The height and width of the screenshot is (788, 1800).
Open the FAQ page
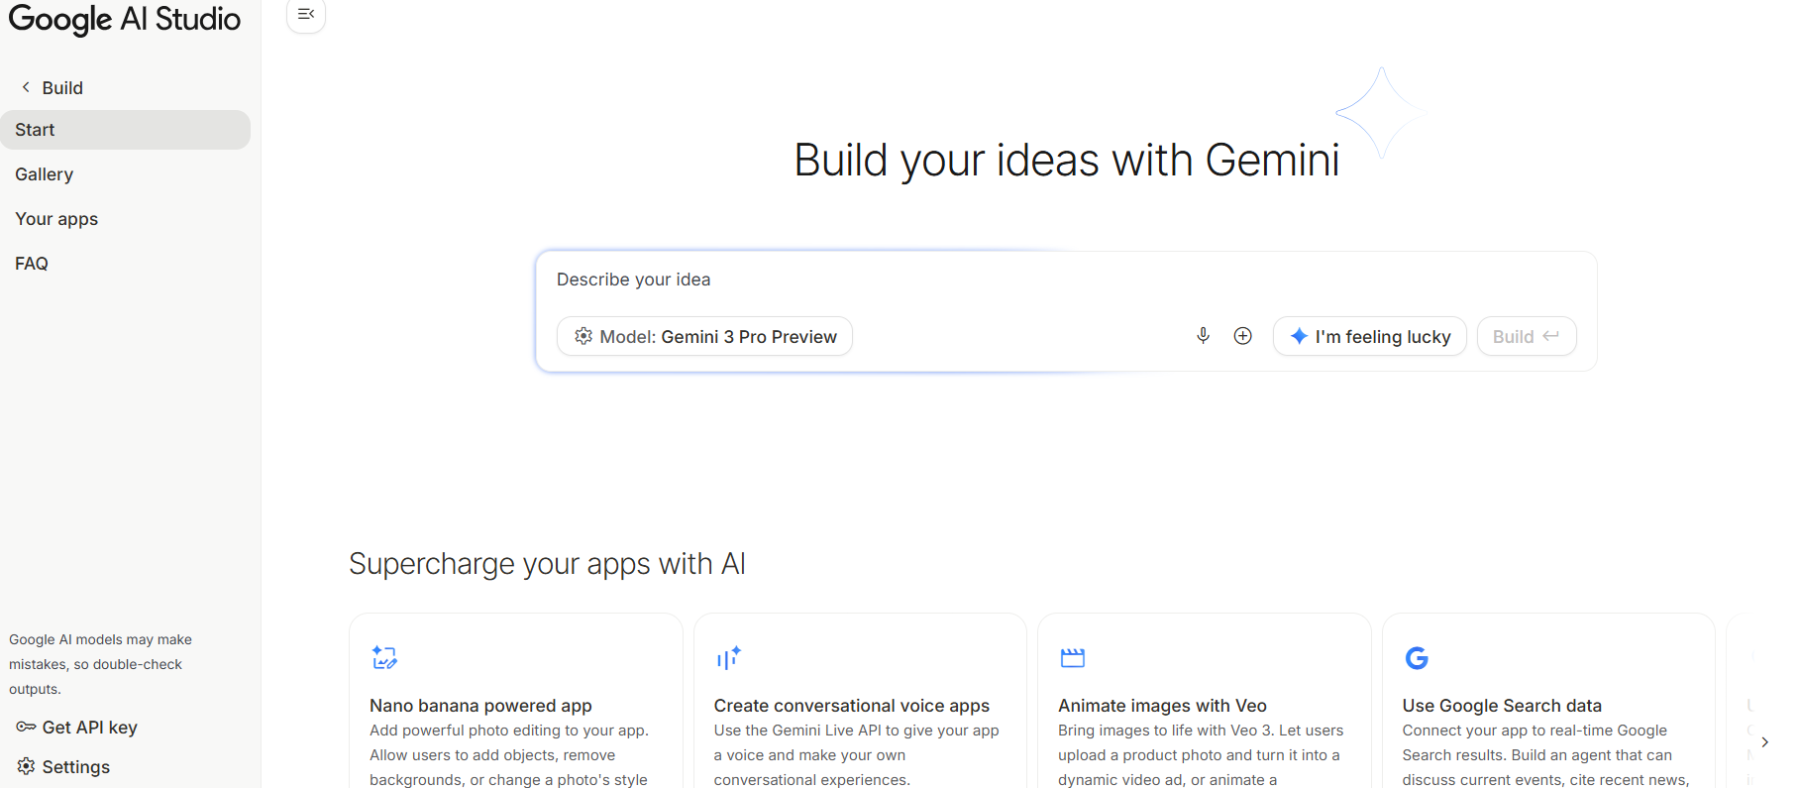(32, 264)
